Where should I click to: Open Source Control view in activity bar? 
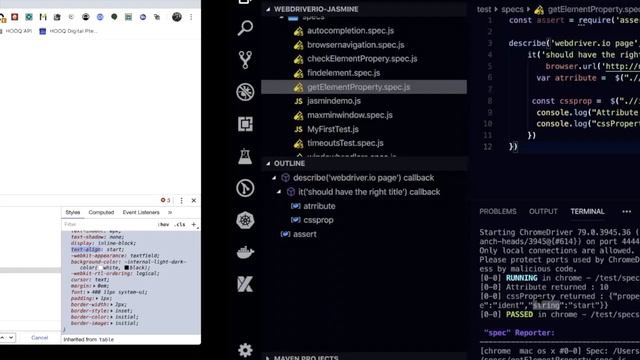click(245, 60)
